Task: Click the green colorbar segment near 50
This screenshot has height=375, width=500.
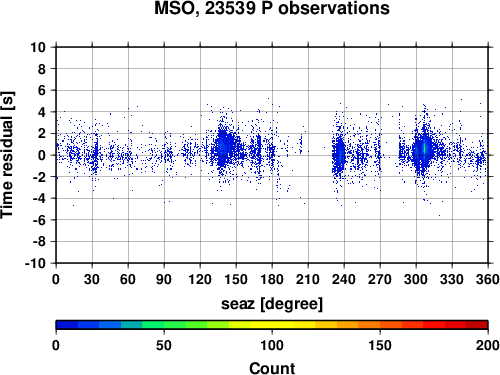Action: (x=163, y=325)
